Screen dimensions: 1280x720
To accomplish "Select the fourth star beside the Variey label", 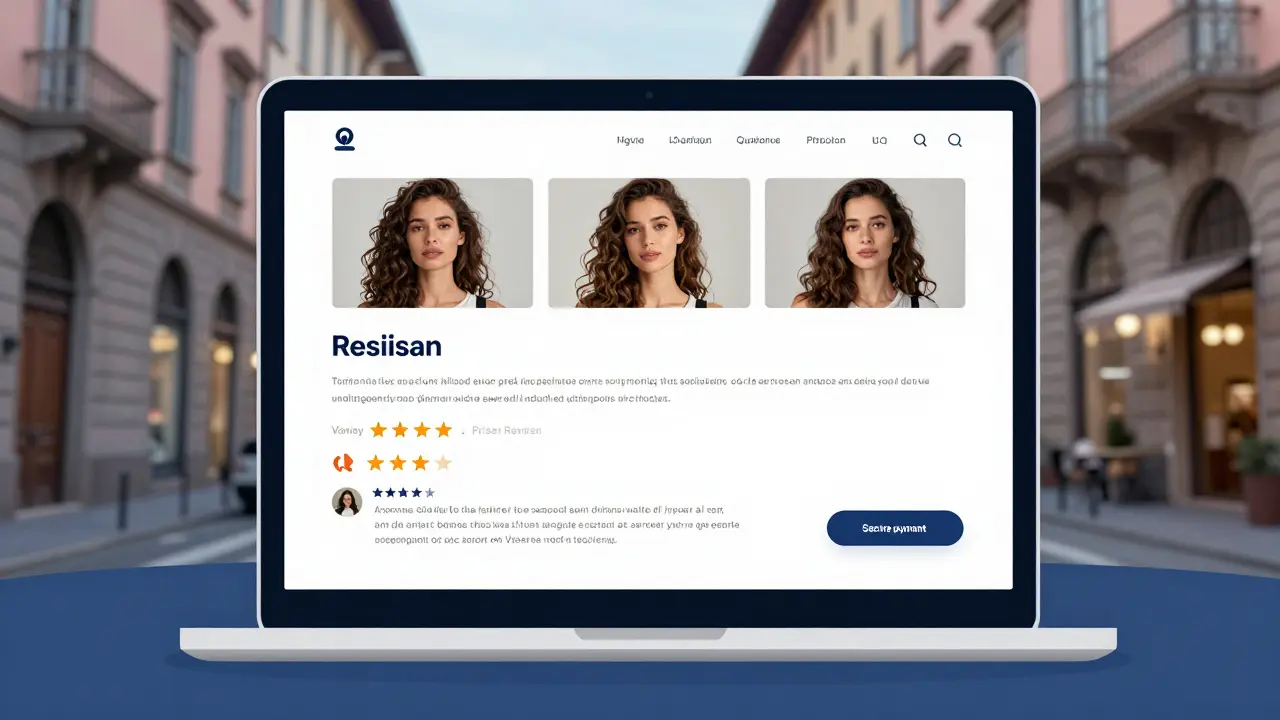I will pos(443,430).
